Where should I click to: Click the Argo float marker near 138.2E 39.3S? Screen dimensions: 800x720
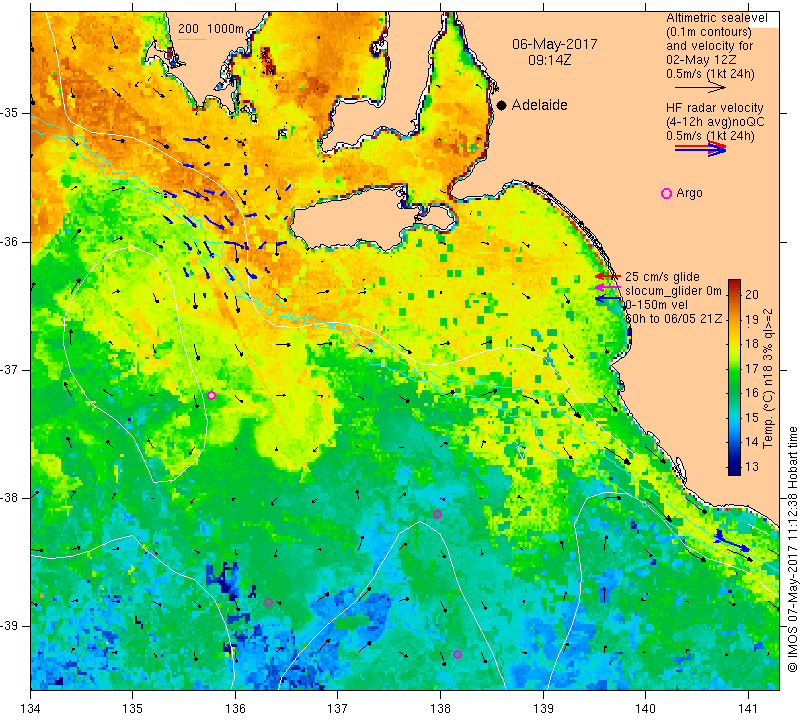[457, 654]
